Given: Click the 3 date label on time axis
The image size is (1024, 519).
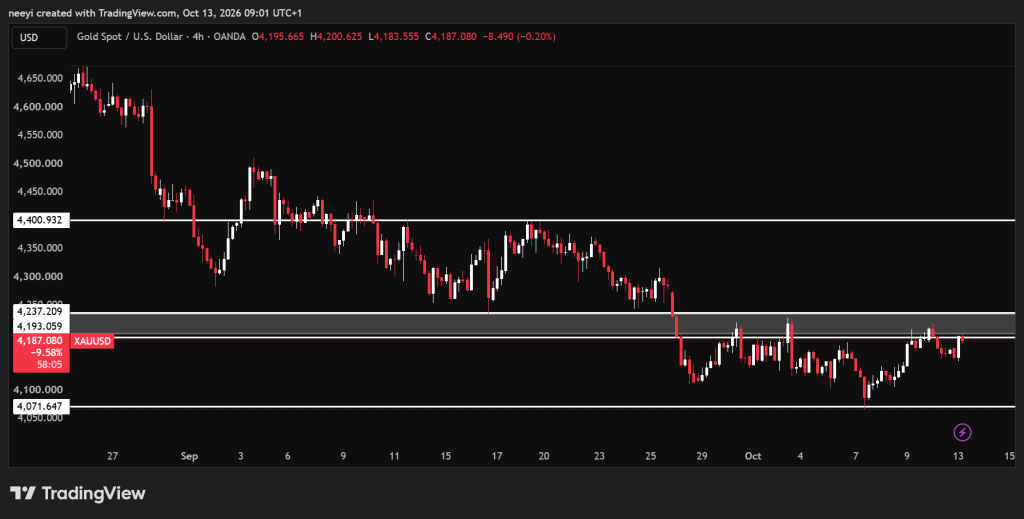Looking at the screenshot, I should (x=241, y=456).
